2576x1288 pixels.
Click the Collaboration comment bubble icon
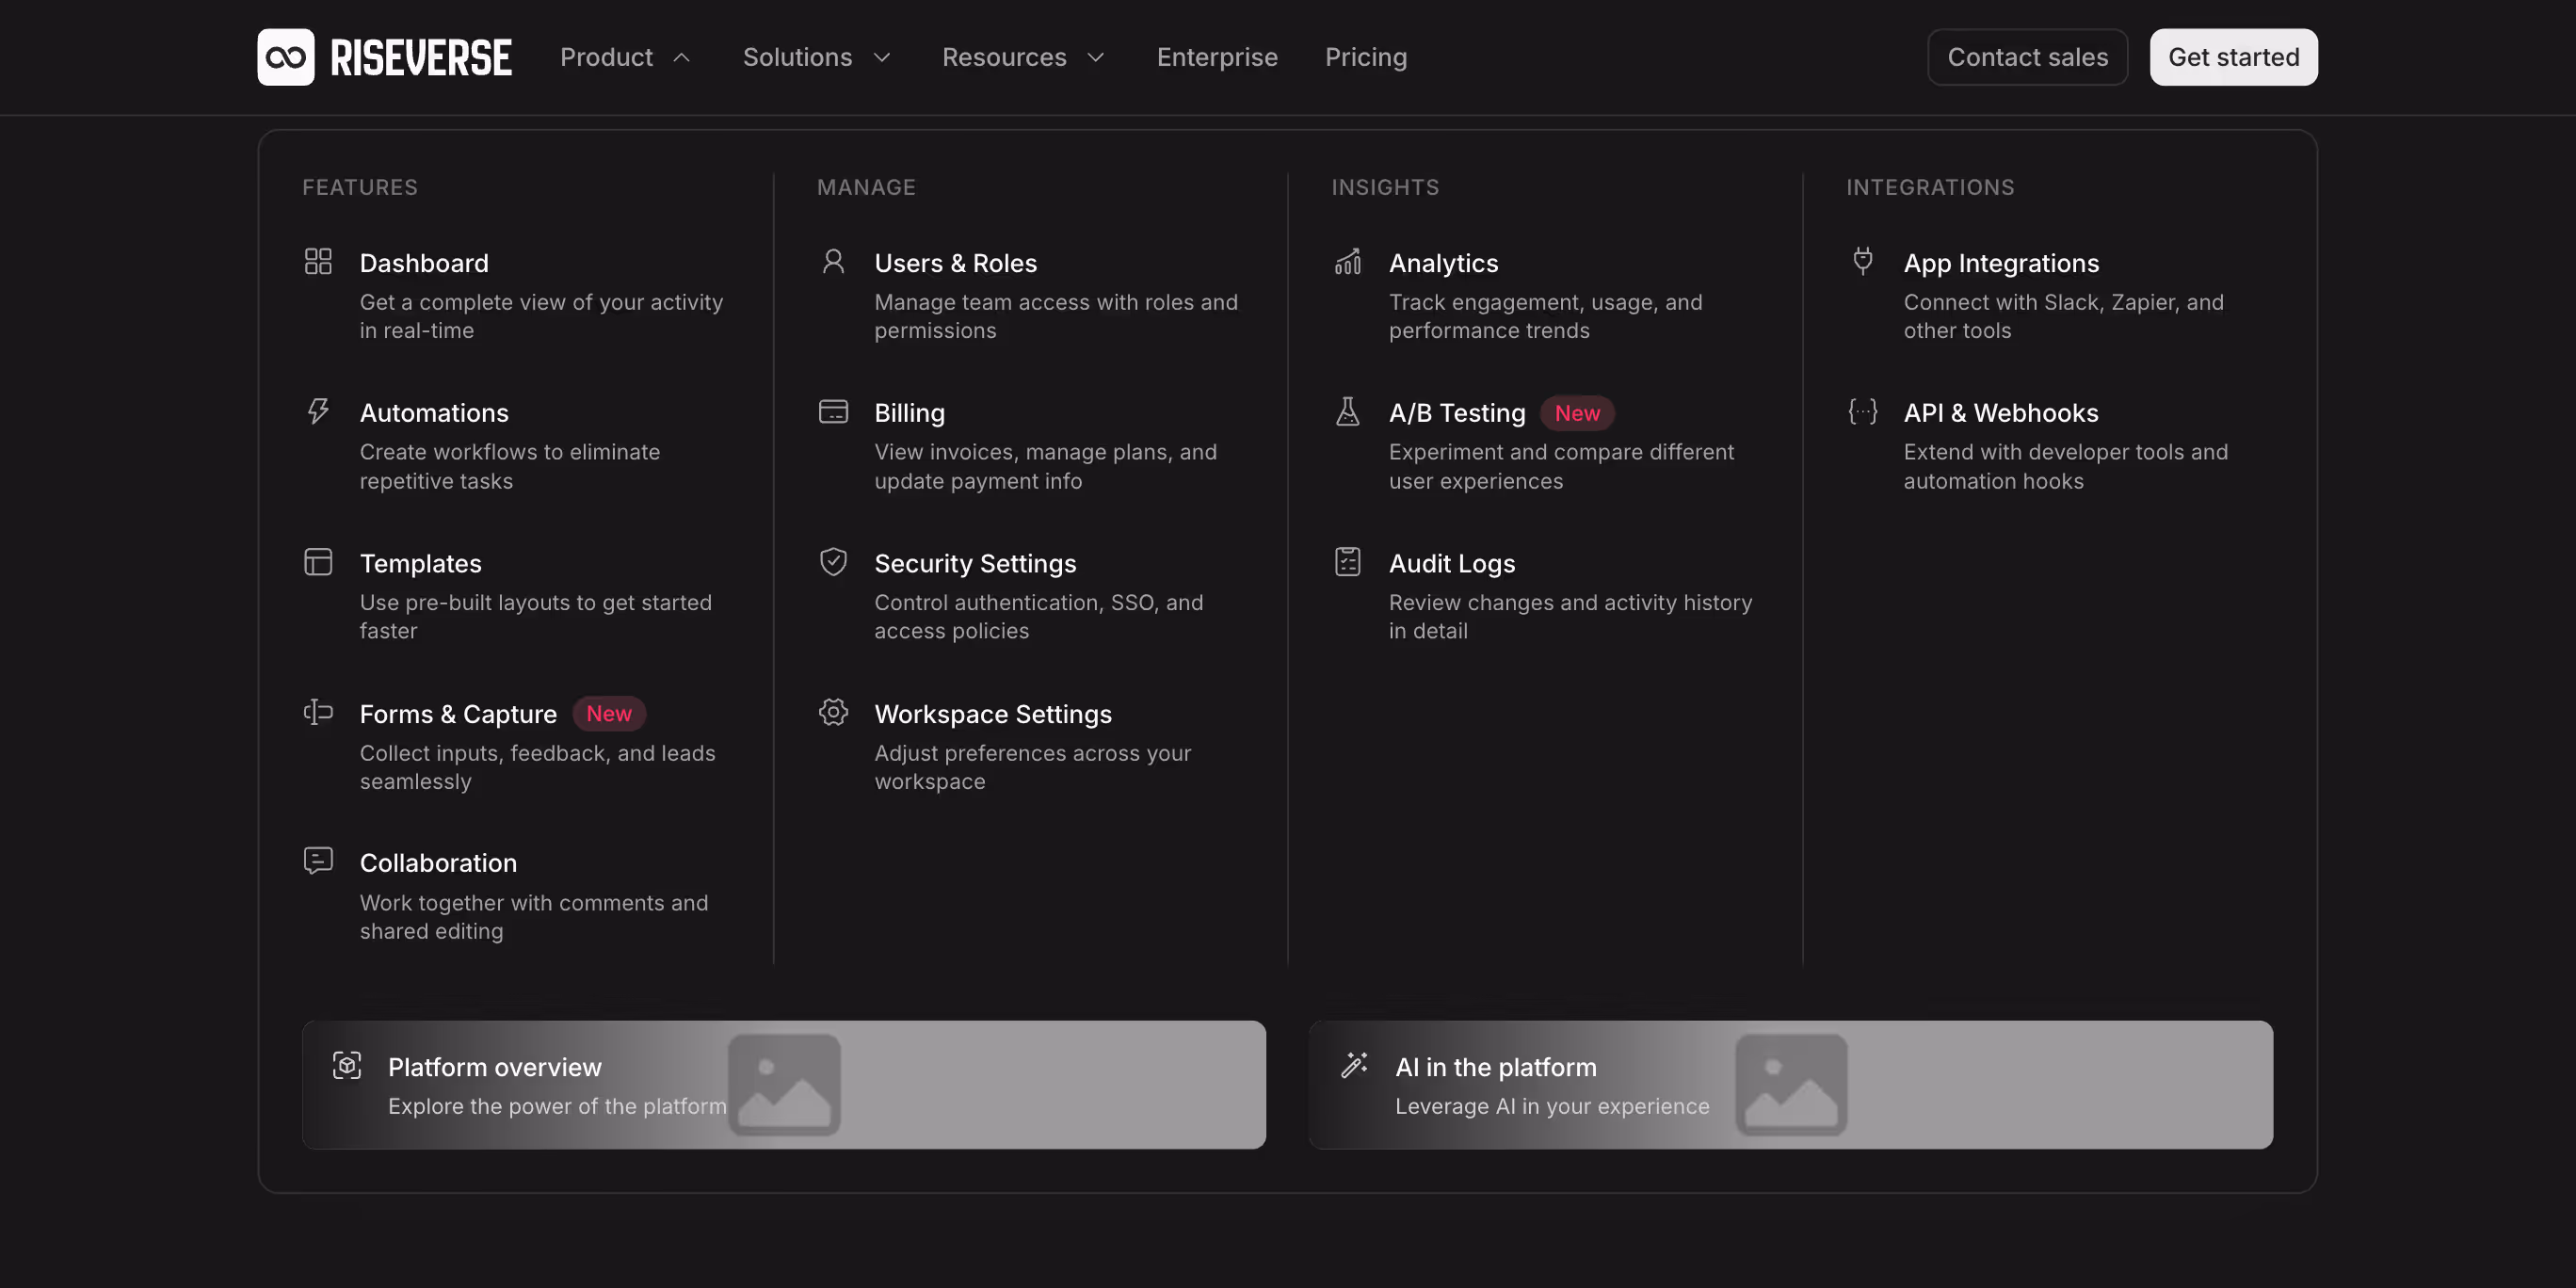[x=318, y=860]
